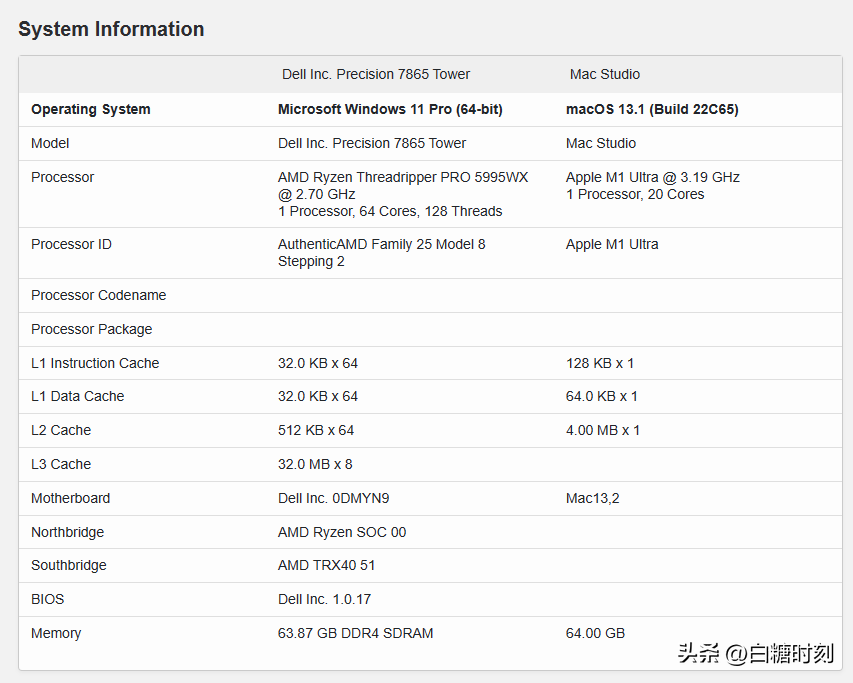Select the 64.00 GB memory value
Screen dimensions: 853x683
click(595, 634)
